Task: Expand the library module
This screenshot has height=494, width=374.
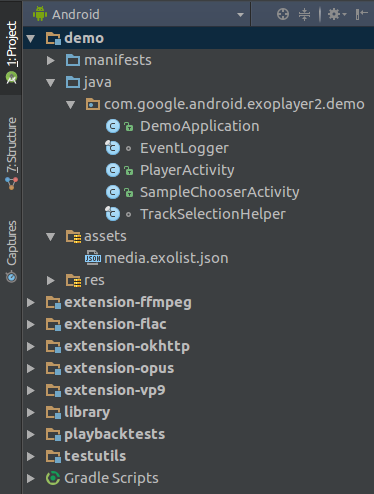Action: tap(31, 412)
